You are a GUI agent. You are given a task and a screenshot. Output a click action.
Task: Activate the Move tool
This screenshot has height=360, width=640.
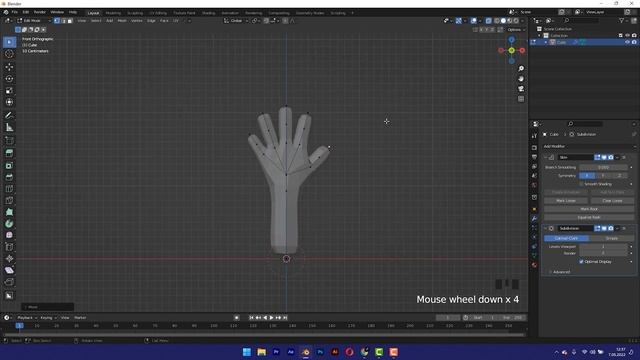coord(9,67)
